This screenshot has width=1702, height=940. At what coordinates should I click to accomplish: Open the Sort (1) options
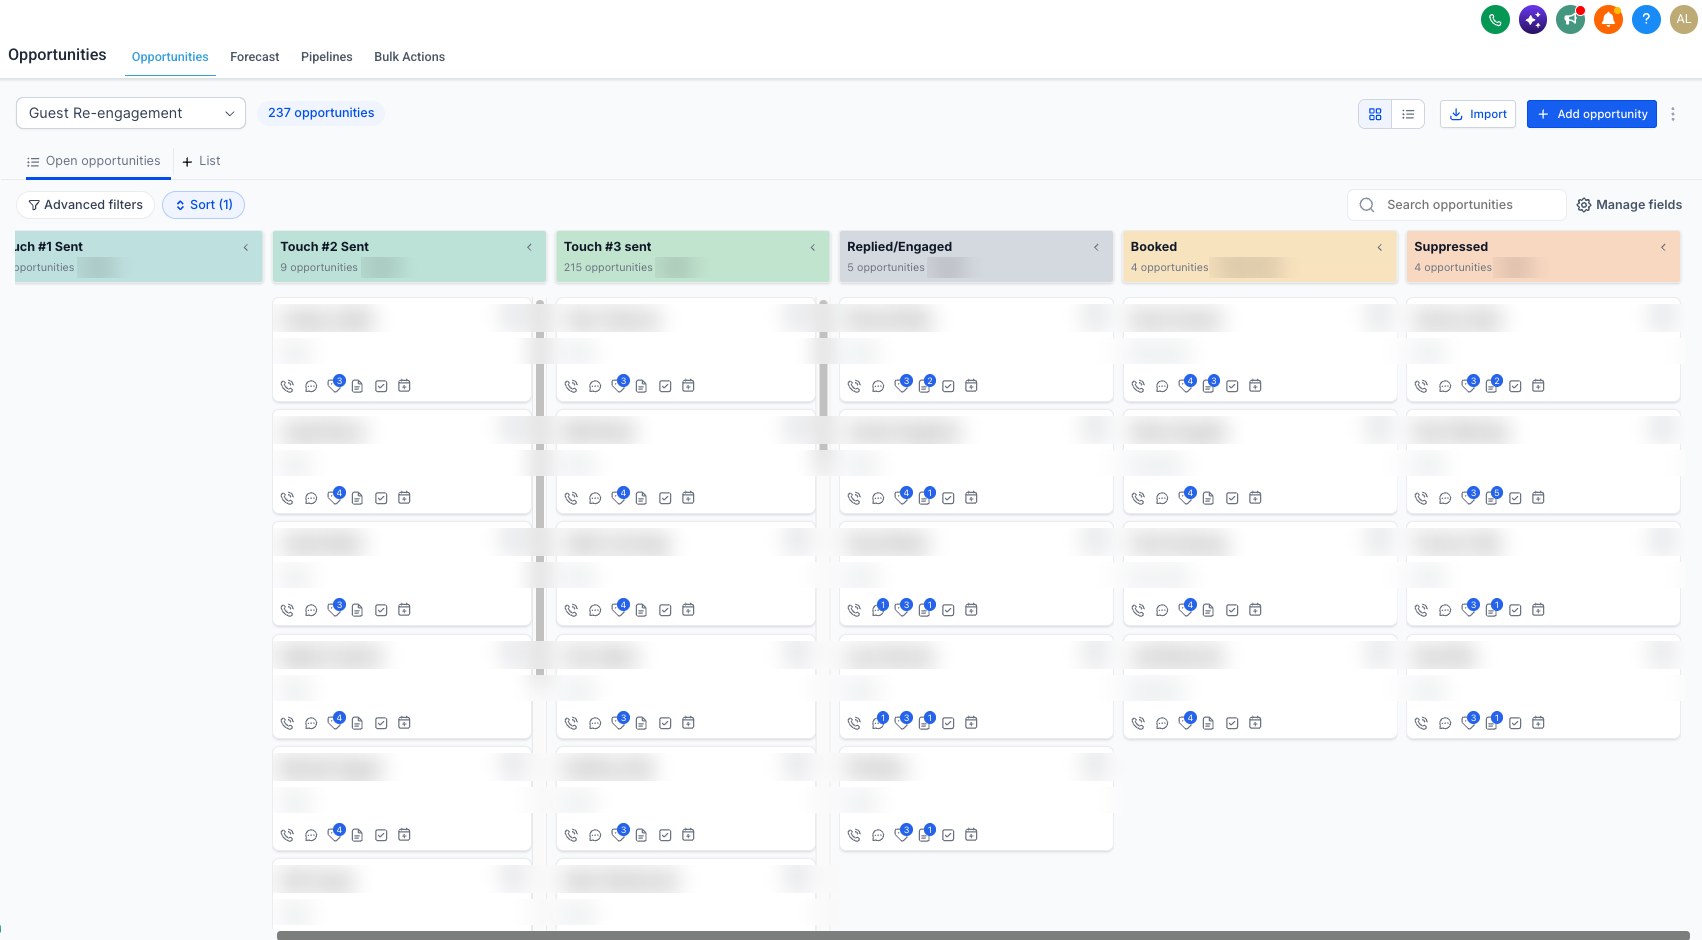203,205
